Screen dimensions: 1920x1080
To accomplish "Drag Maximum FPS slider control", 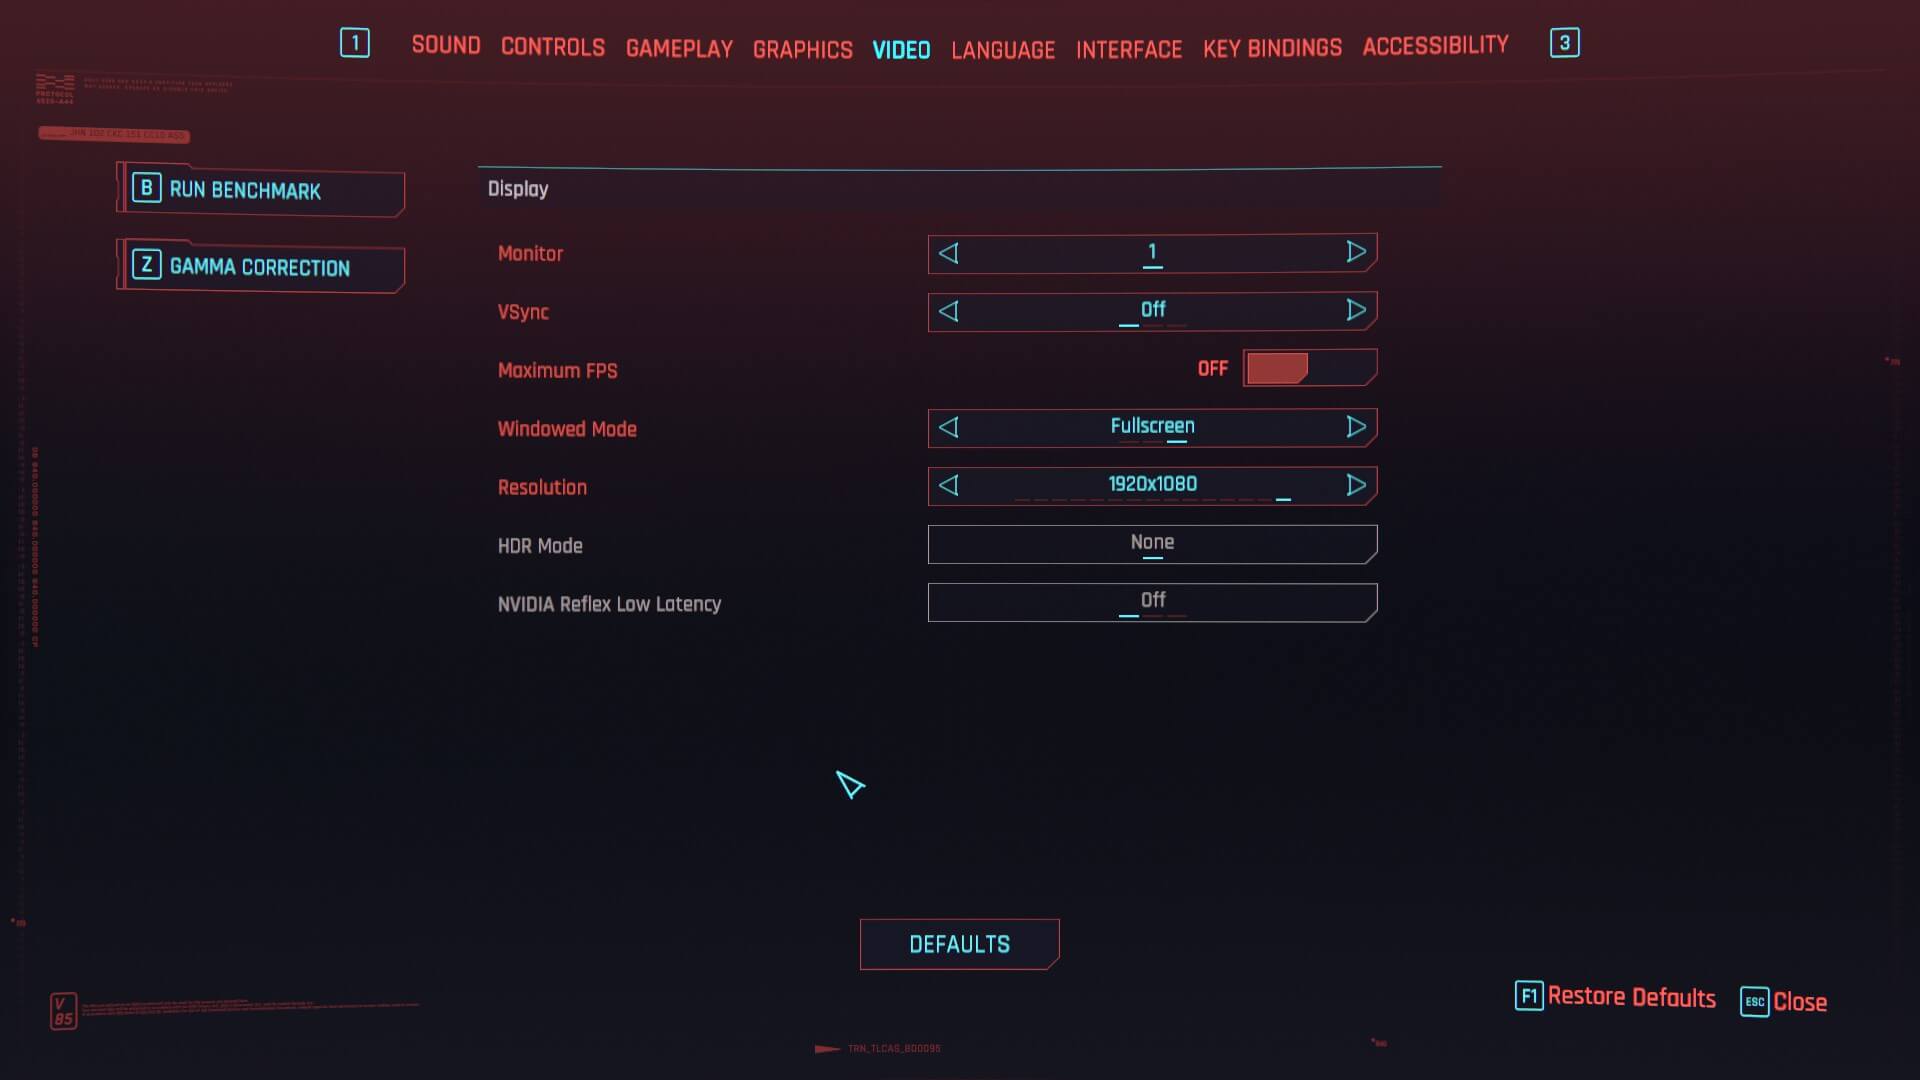I will [1274, 368].
